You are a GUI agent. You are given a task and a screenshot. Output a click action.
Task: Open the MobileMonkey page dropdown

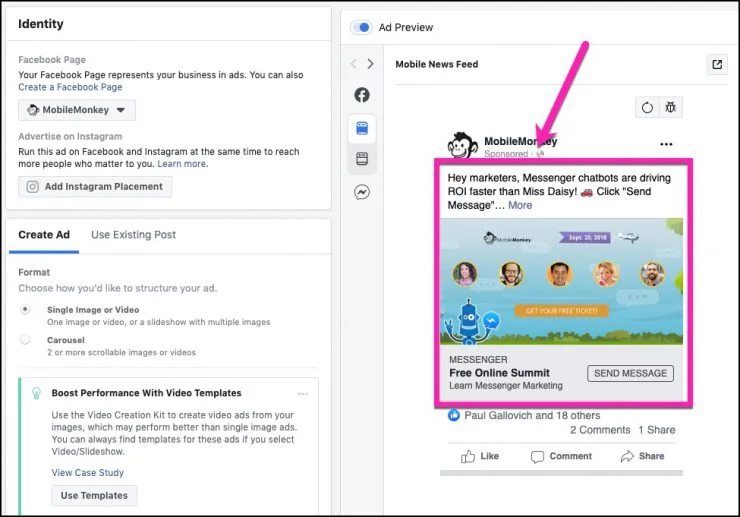pyautogui.click(x=77, y=110)
